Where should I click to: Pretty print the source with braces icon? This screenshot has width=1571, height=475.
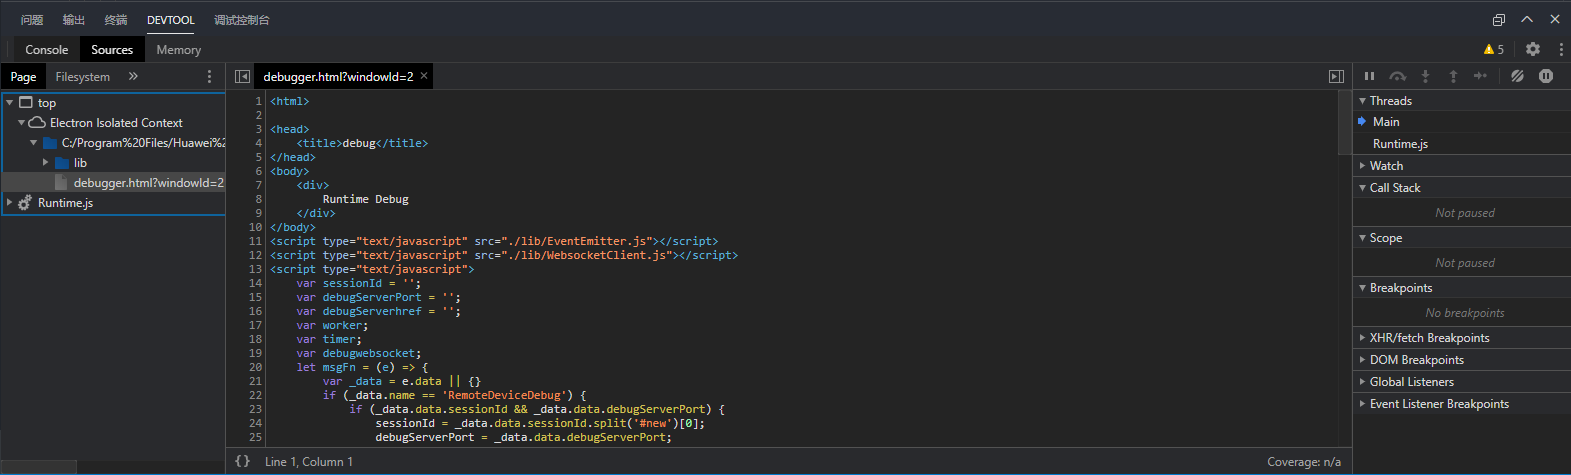click(x=242, y=461)
